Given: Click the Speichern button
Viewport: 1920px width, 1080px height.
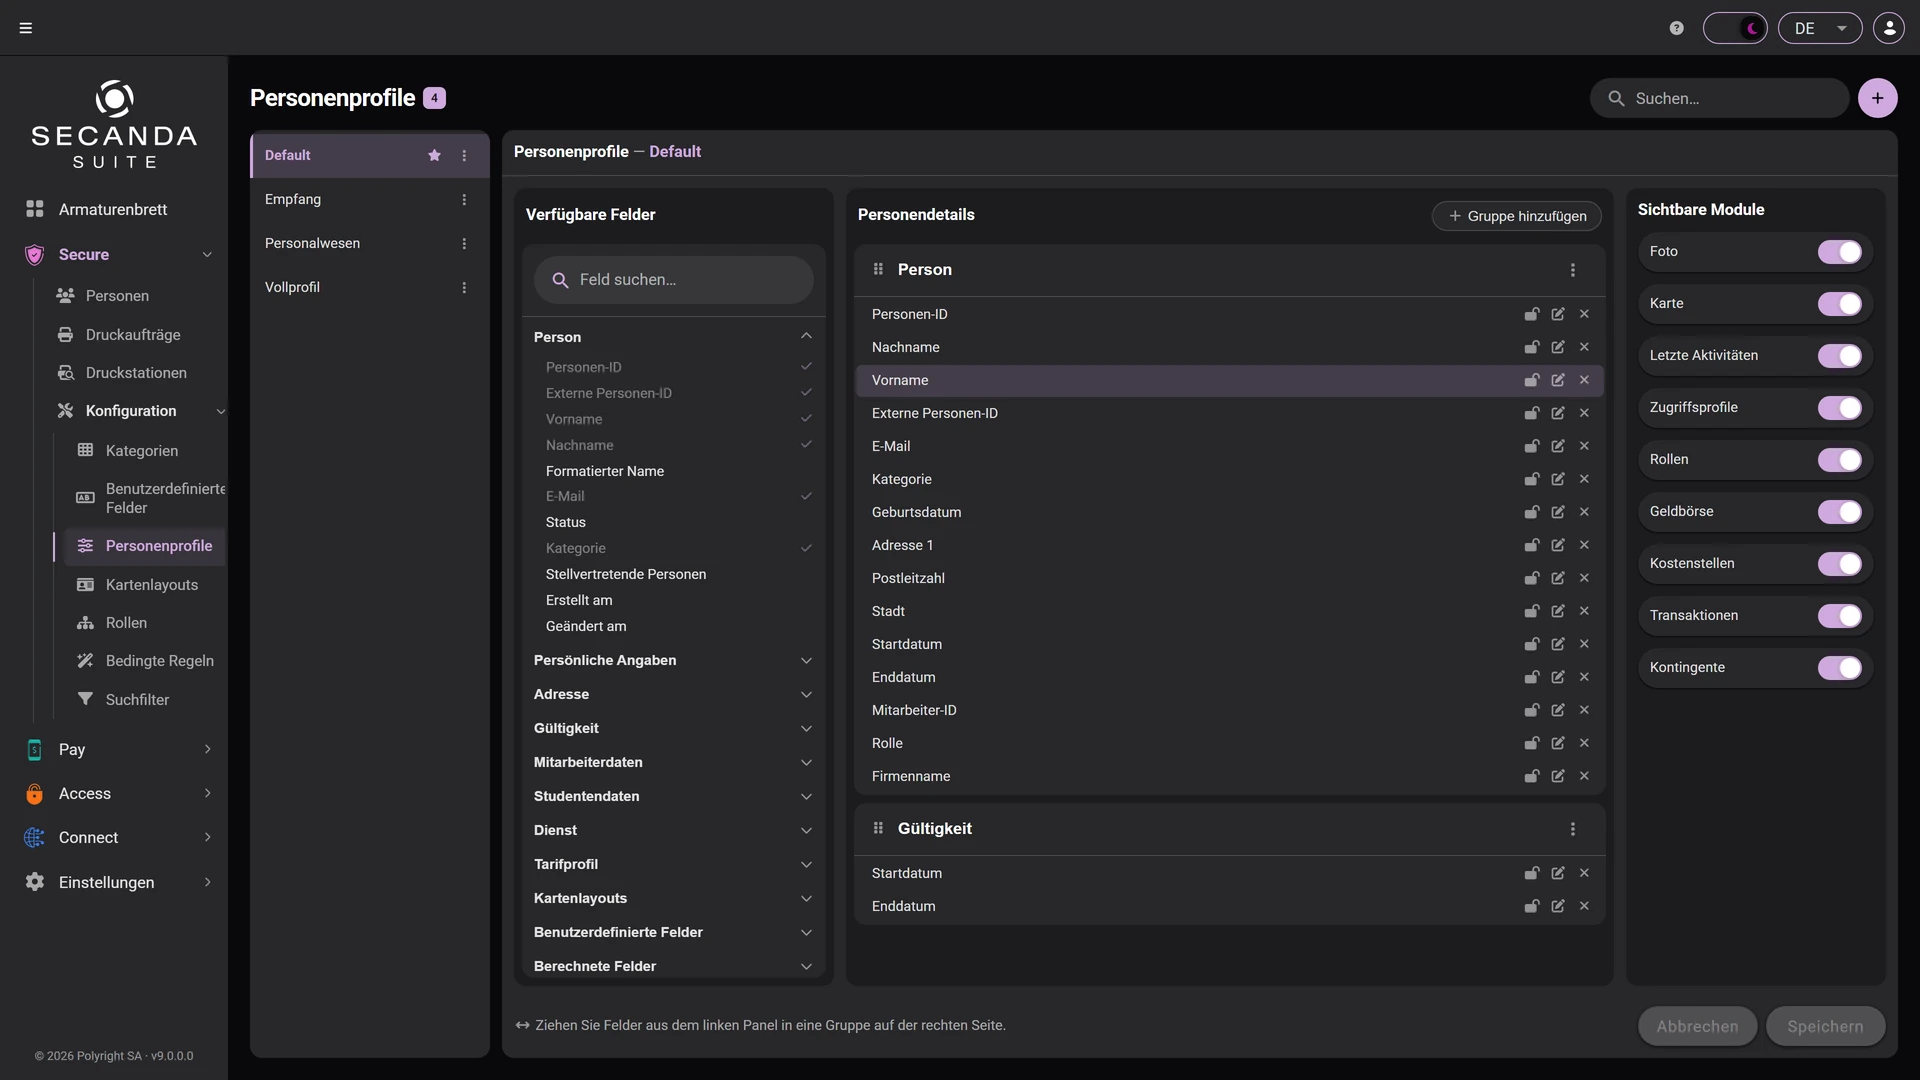Looking at the screenshot, I should pos(1825,1026).
